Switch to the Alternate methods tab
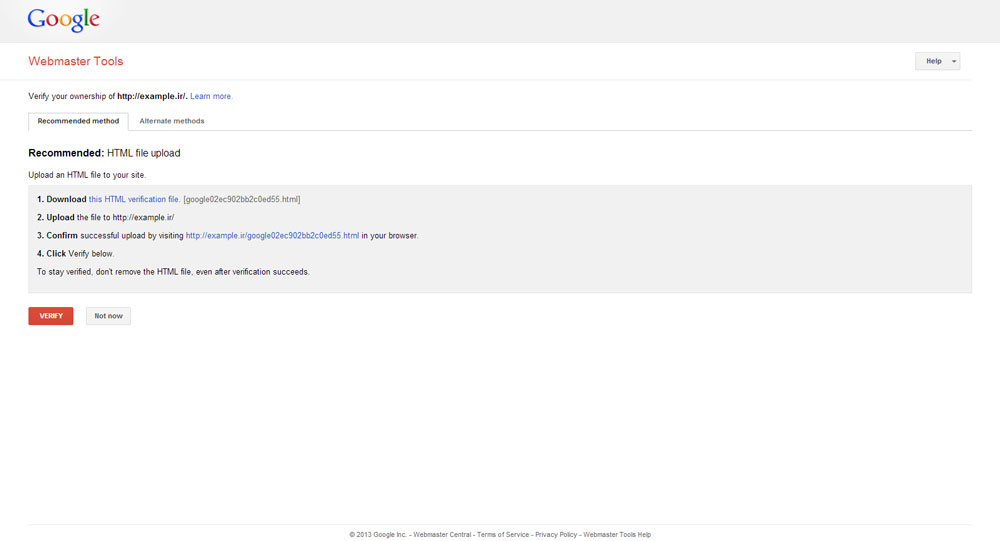Image resolution: width=1000 pixels, height=541 pixels. click(172, 121)
